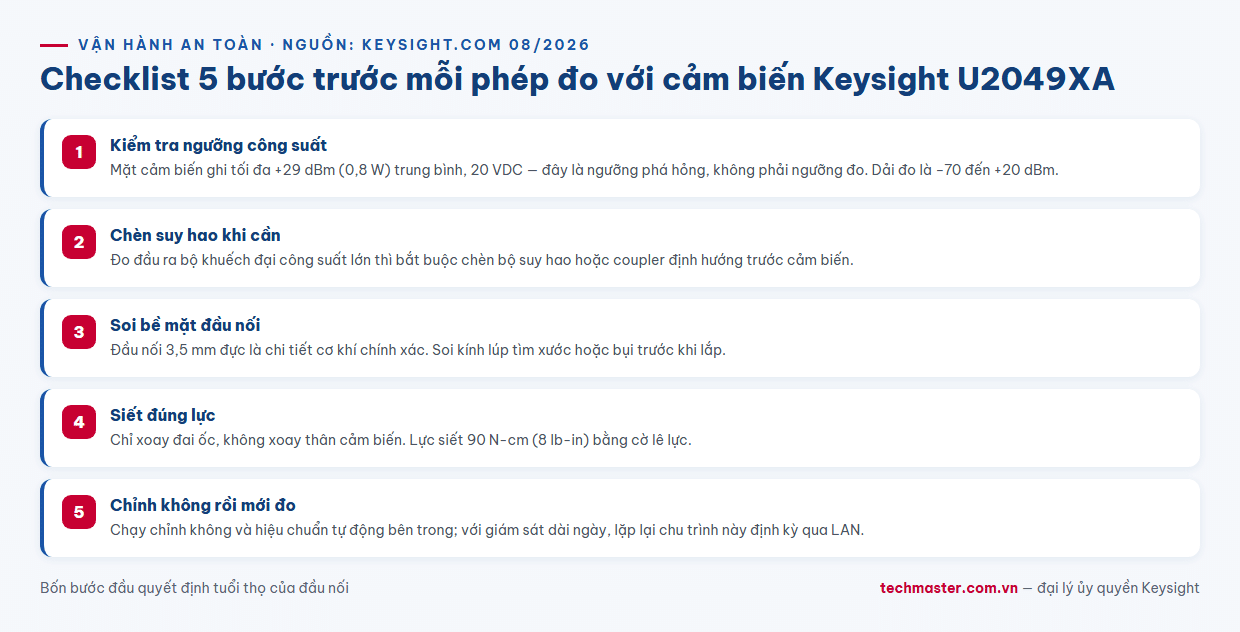Screen dimensions: 1240x632
Task: Select heading "Soi bề mặt đầu nối"
Action: 185,326
